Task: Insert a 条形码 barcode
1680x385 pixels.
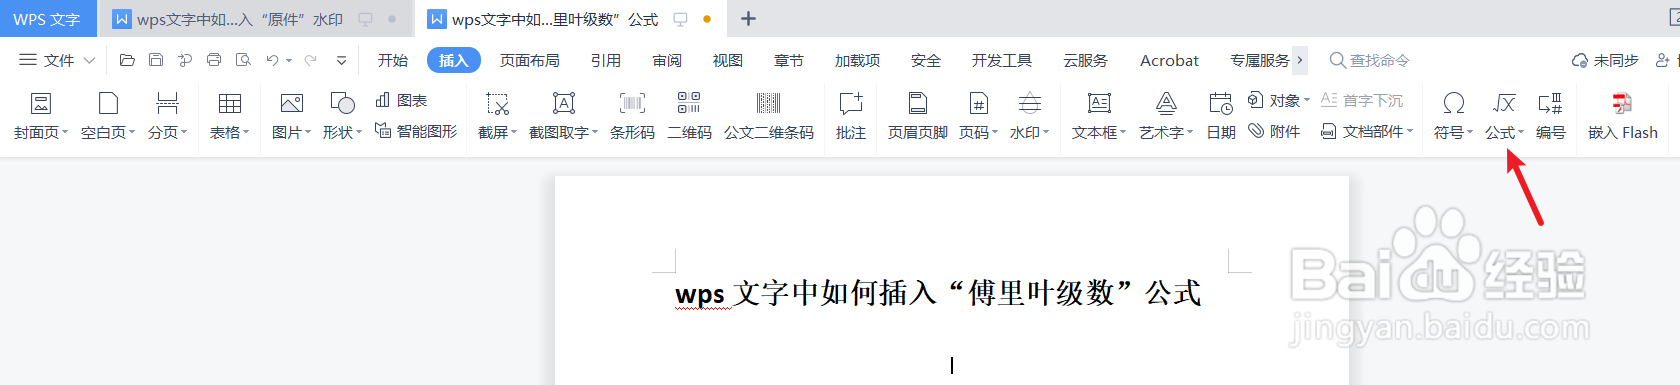Action: coord(632,116)
